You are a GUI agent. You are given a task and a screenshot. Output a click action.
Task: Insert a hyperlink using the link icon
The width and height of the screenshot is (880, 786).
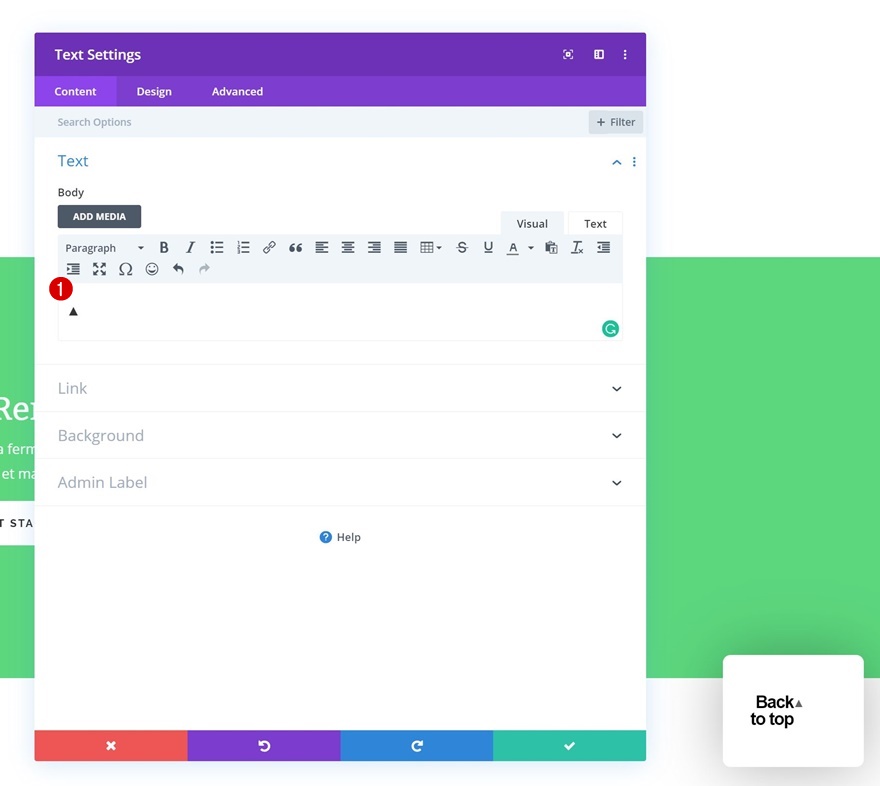pos(269,247)
